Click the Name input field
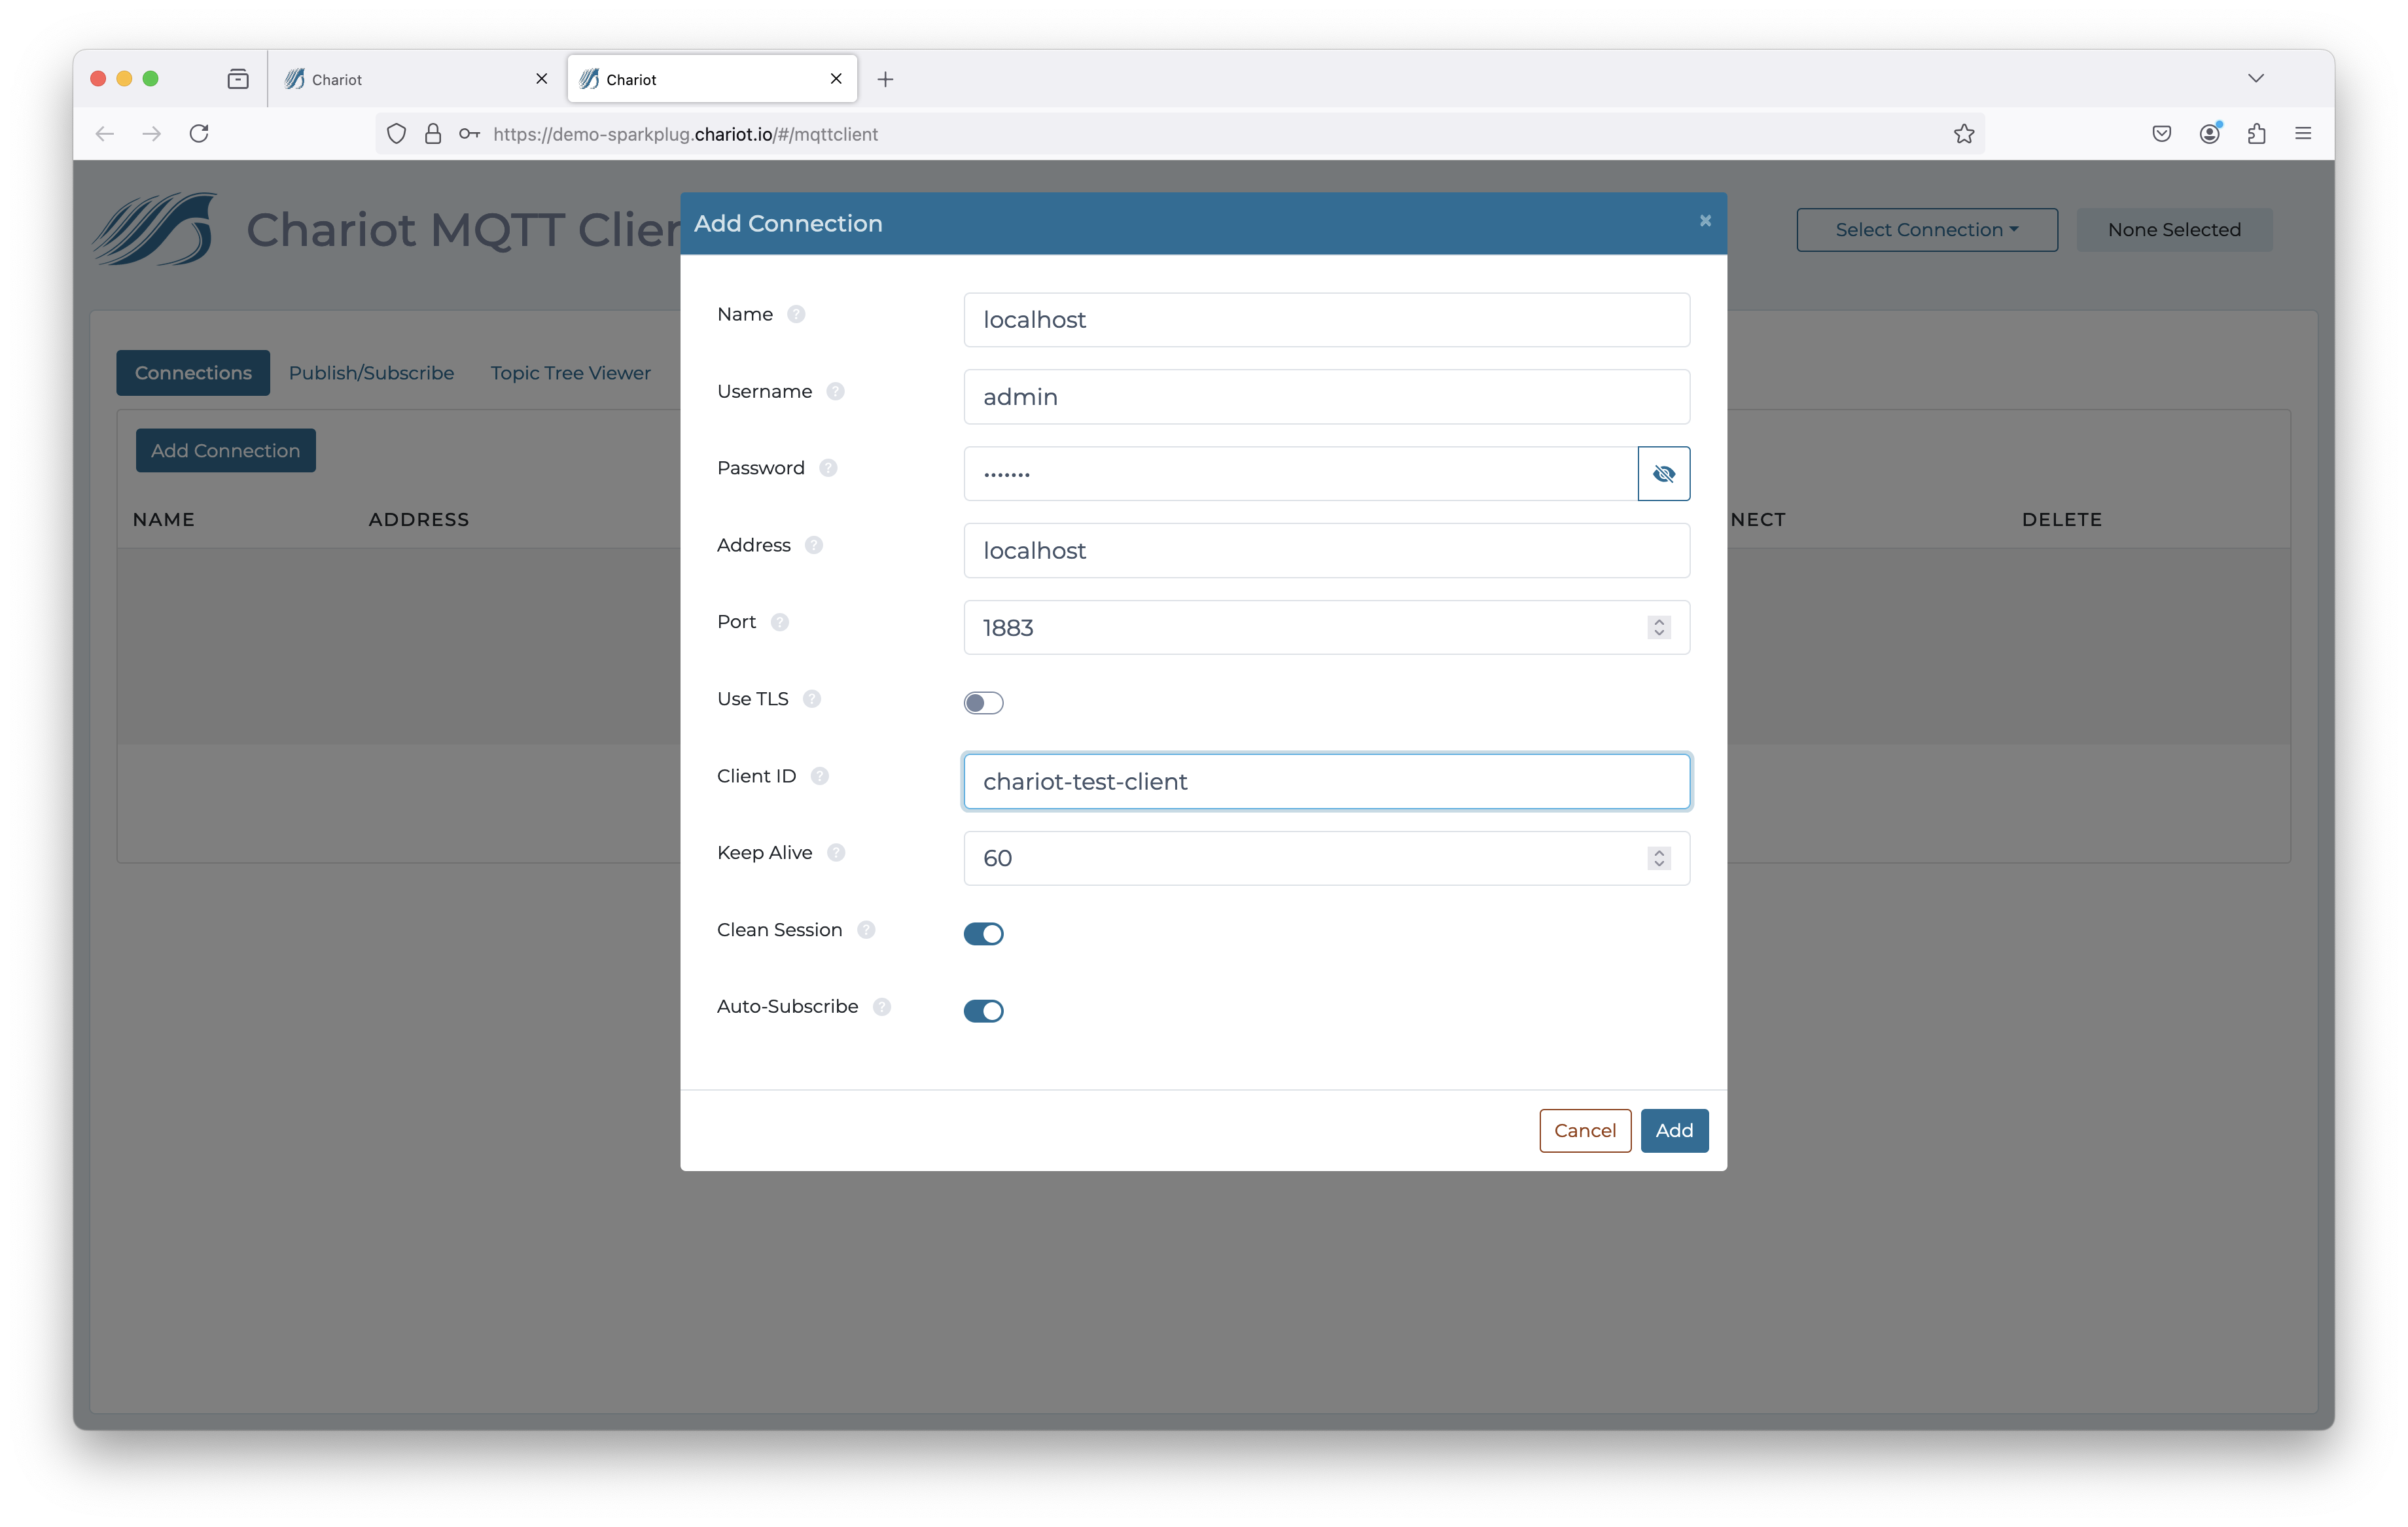This screenshot has width=2408, height=1527. 1326,320
